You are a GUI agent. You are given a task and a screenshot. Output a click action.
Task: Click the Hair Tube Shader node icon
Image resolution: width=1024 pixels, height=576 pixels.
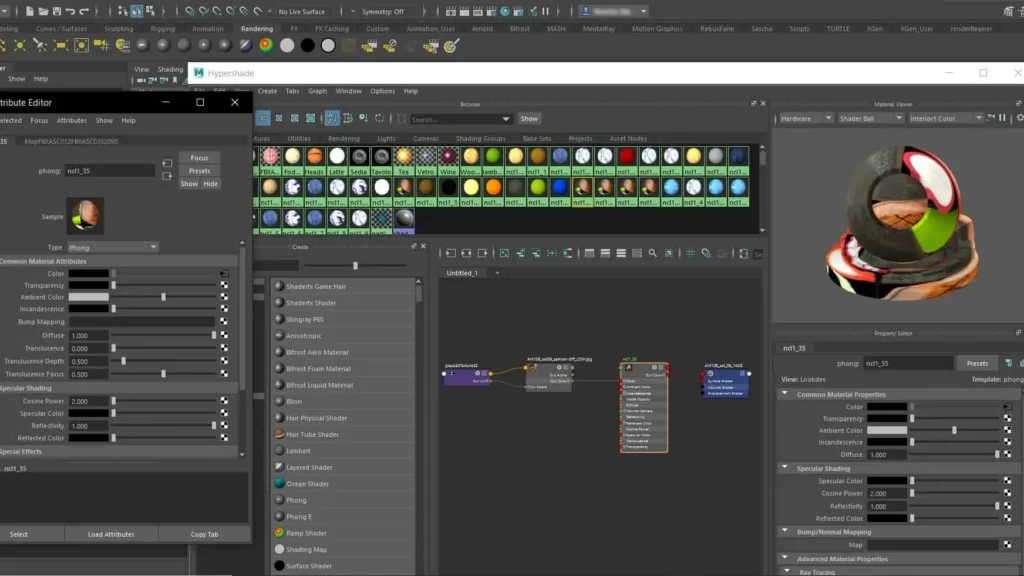(279, 434)
